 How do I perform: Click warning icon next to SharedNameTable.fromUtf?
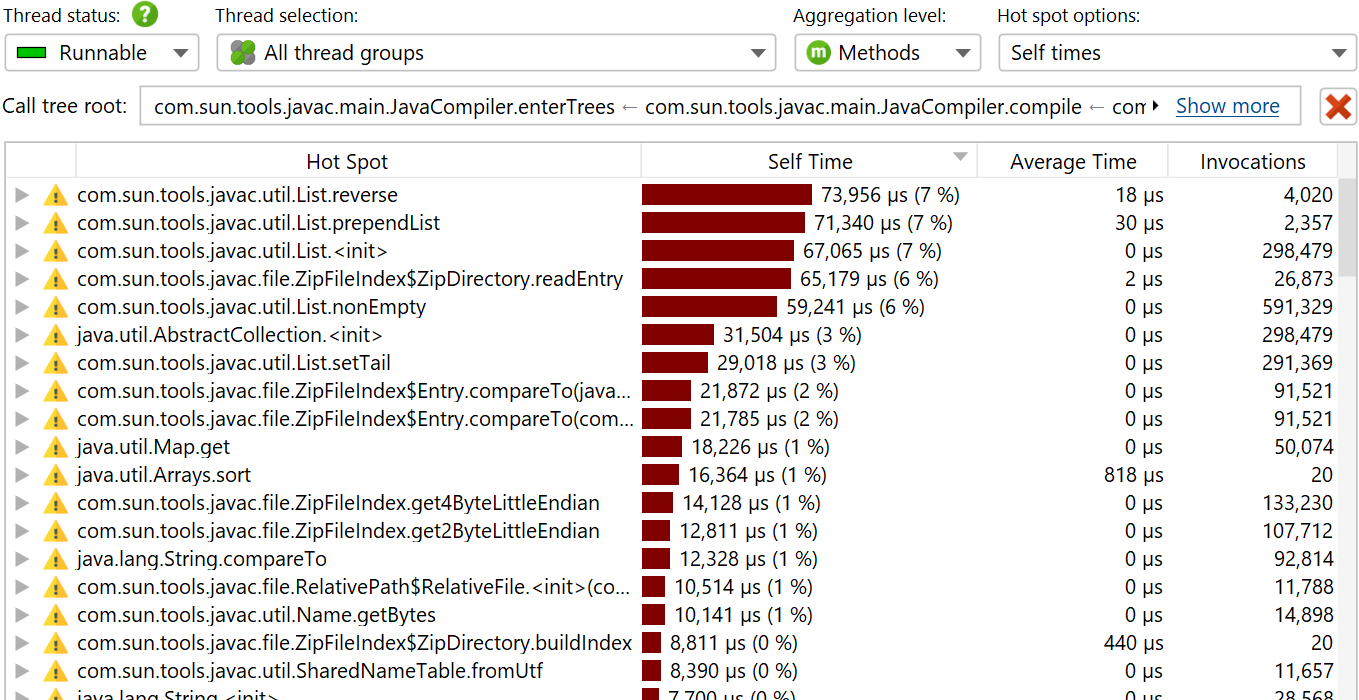point(56,671)
